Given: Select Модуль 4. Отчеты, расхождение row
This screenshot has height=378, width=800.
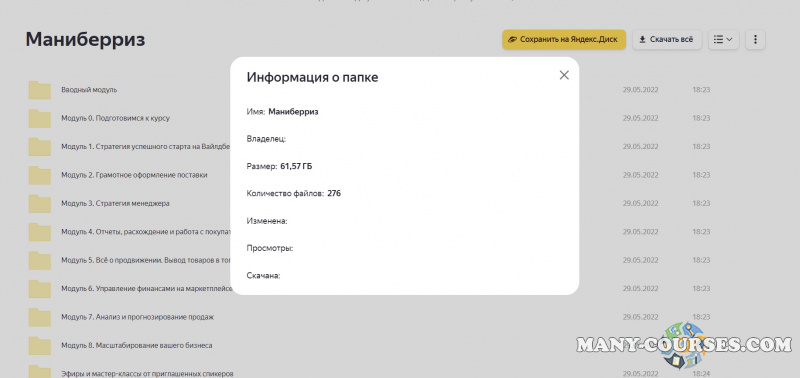Looking at the screenshot, I should (x=146, y=232).
